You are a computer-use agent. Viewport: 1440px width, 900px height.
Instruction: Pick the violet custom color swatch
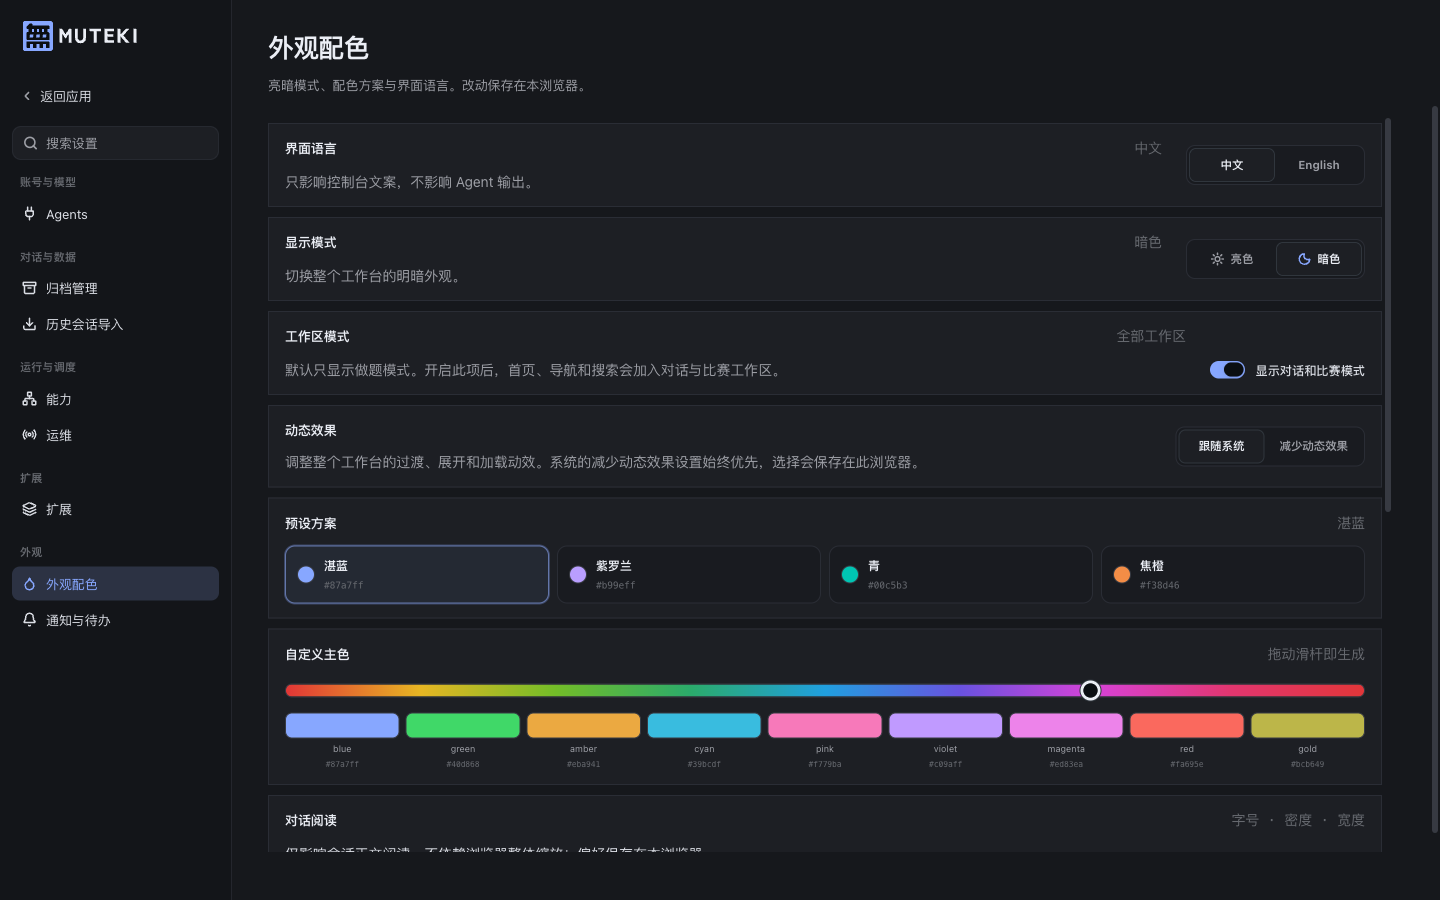pyautogui.click(x=946, y=725)
